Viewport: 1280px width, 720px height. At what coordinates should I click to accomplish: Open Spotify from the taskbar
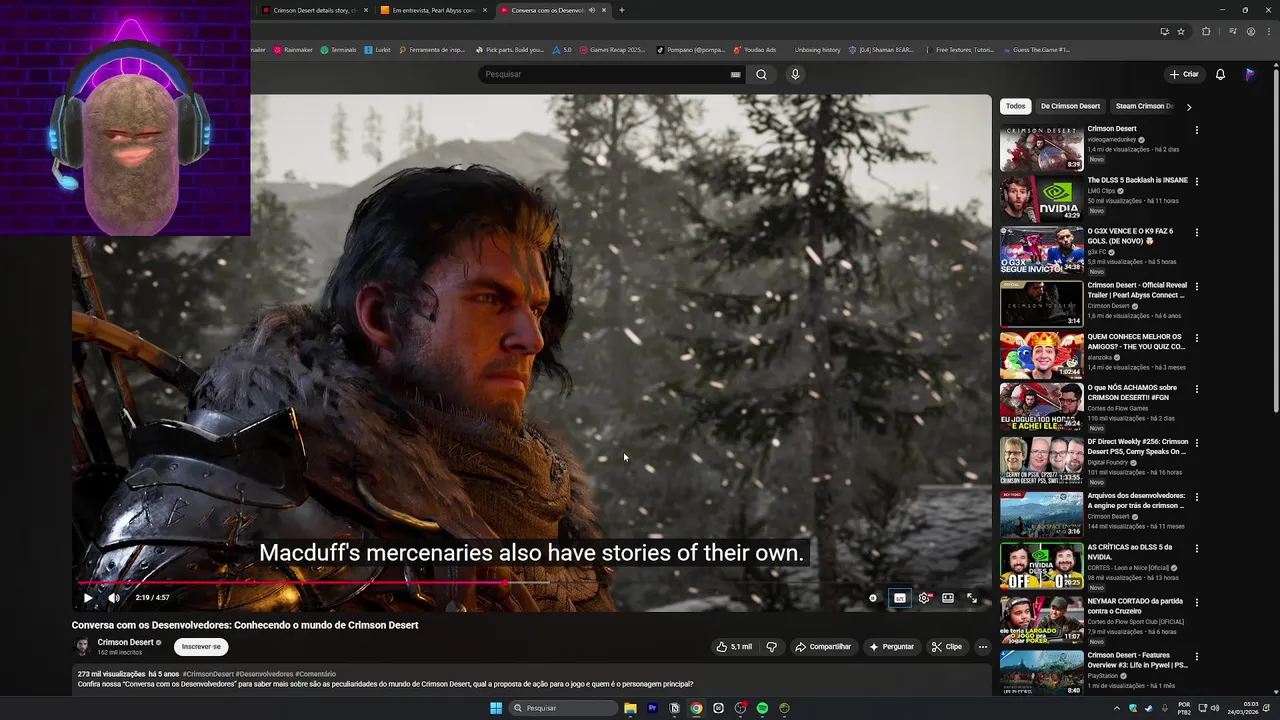pos(762,708)
